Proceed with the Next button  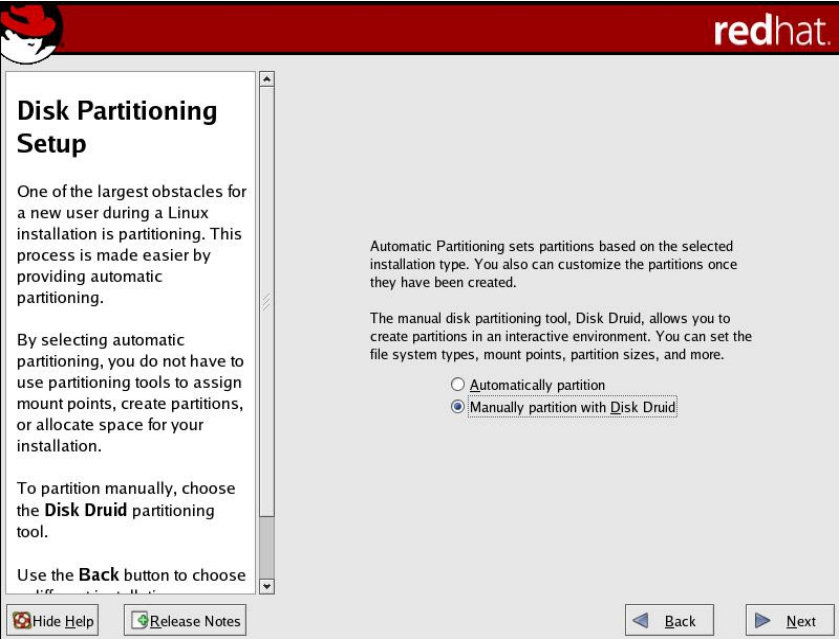tap(790, 621)
